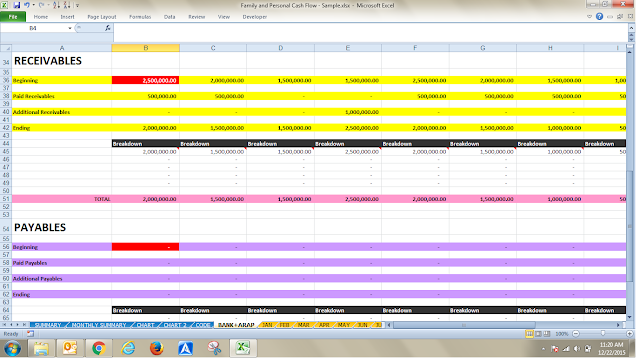Image resolution: width=640 pixels, height=363 pixels.
Task: Open the Page Layout ribbon tab
Action: pos(102,17)
